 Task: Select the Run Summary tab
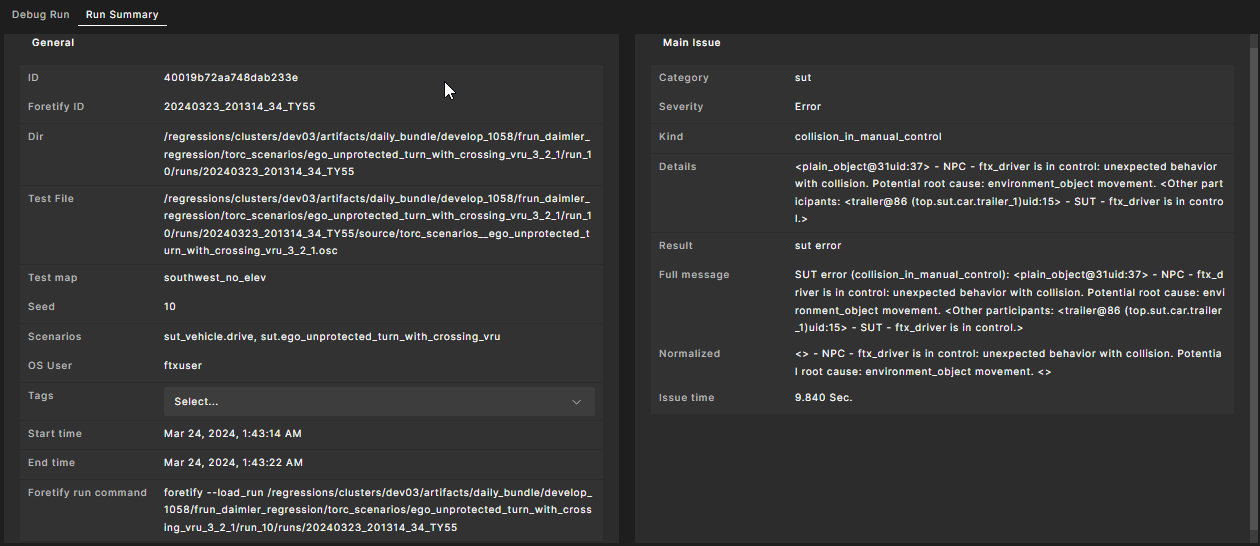121,16
